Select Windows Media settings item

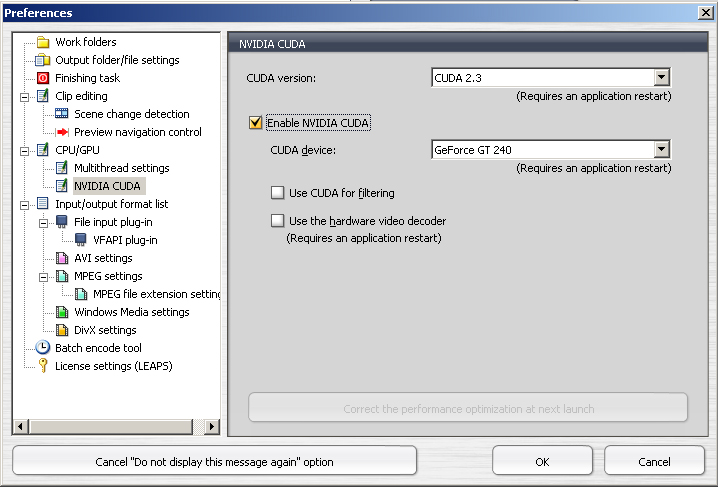click(131, 312)
